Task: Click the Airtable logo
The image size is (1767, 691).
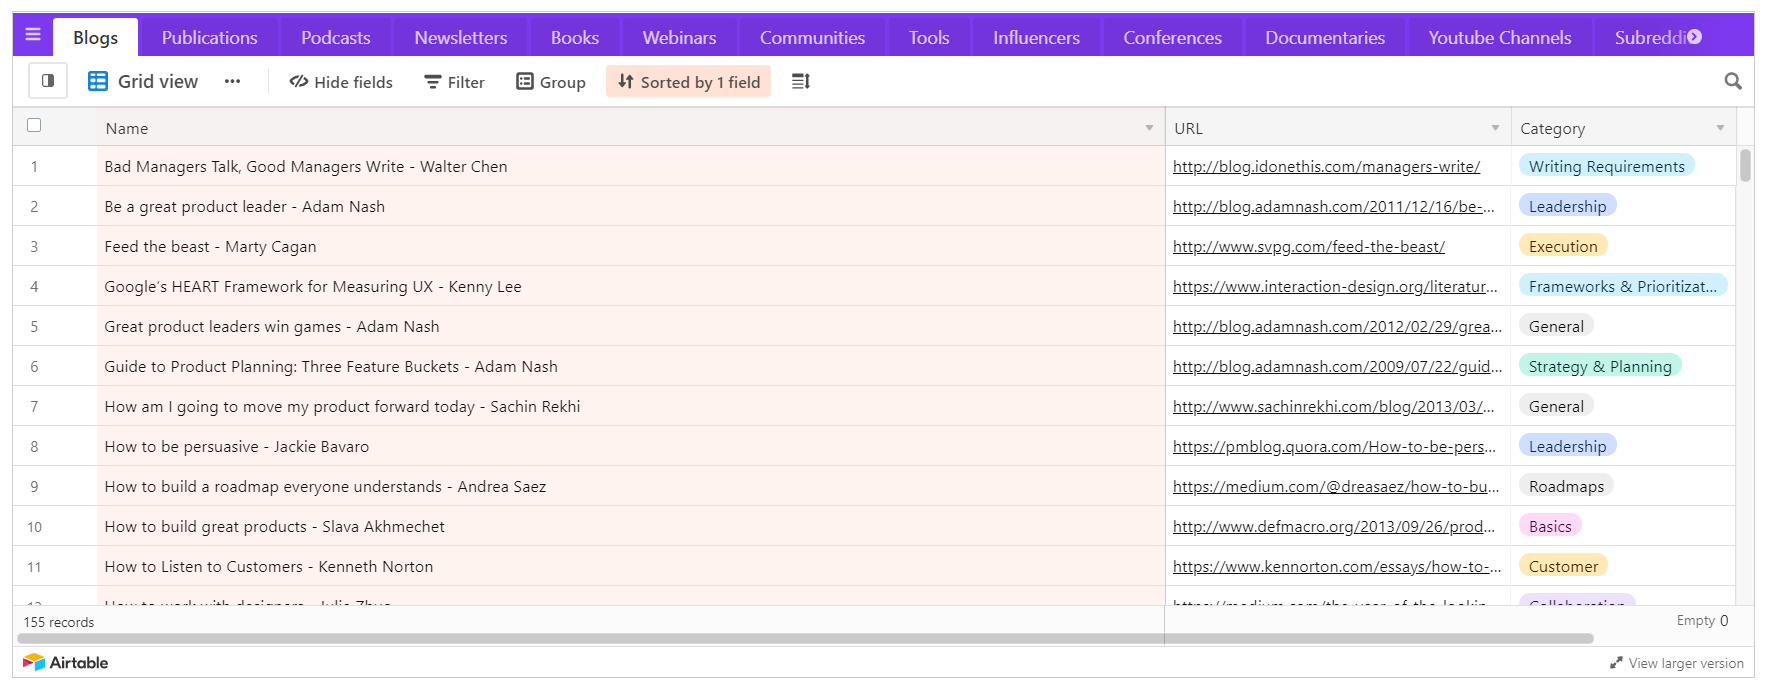Action: 65,662
